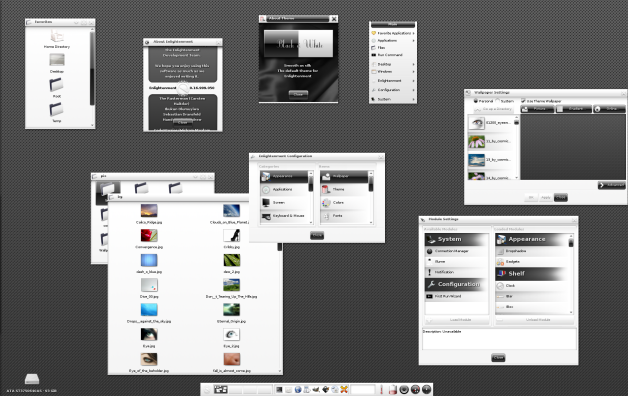This screenshot has height=396, width=628.
Task: Expand the Favorite Applications submenu
Action: pos(392,33)
